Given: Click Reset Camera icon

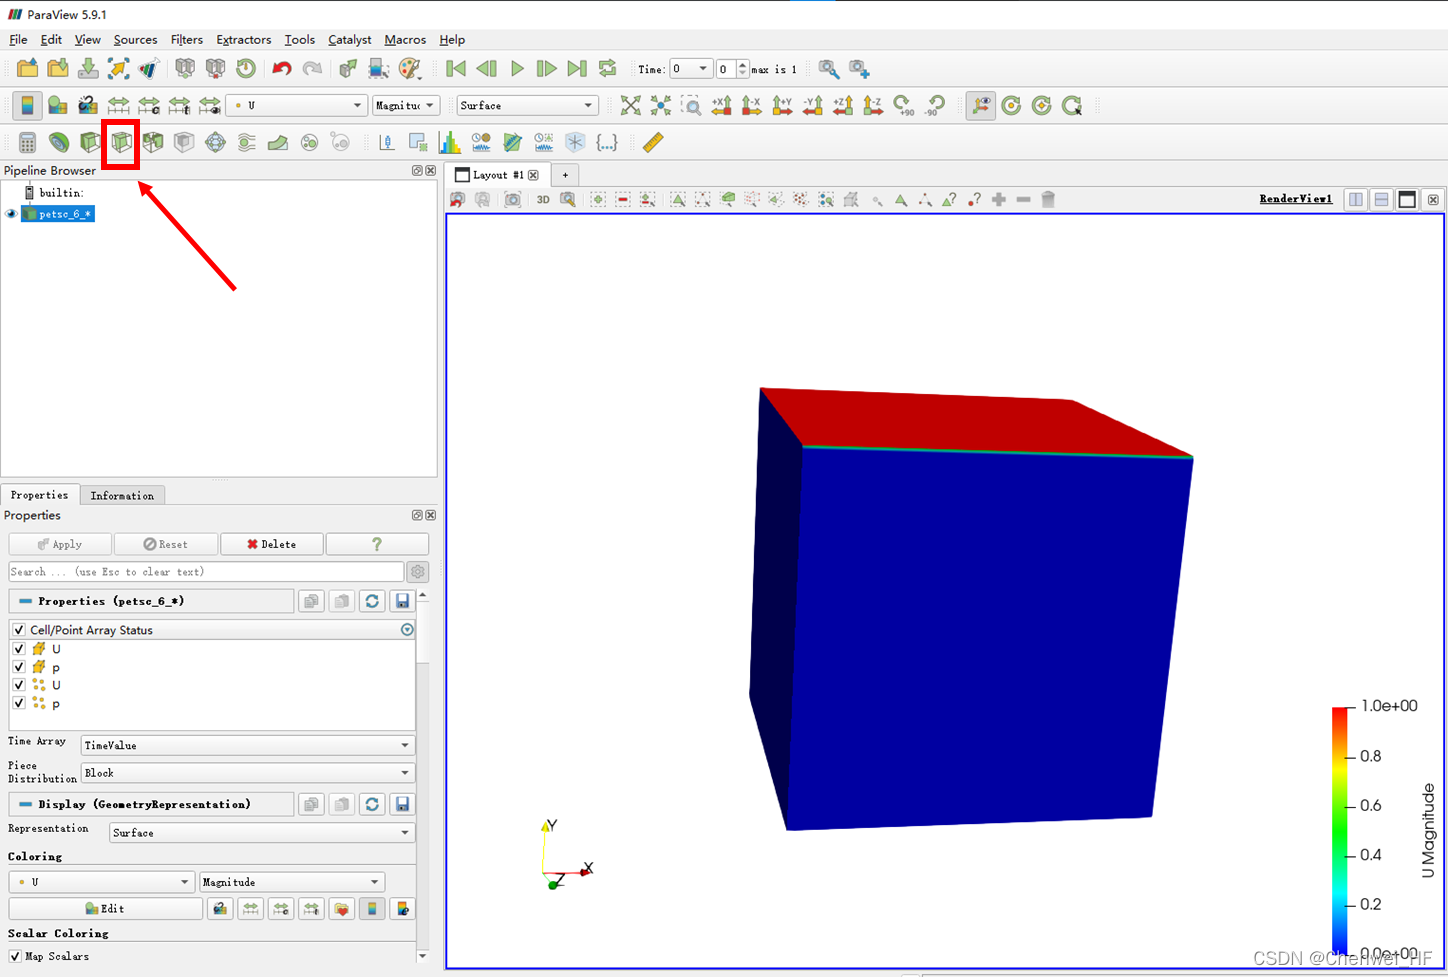Looking at the screenshot, I should tap(630, 105).
